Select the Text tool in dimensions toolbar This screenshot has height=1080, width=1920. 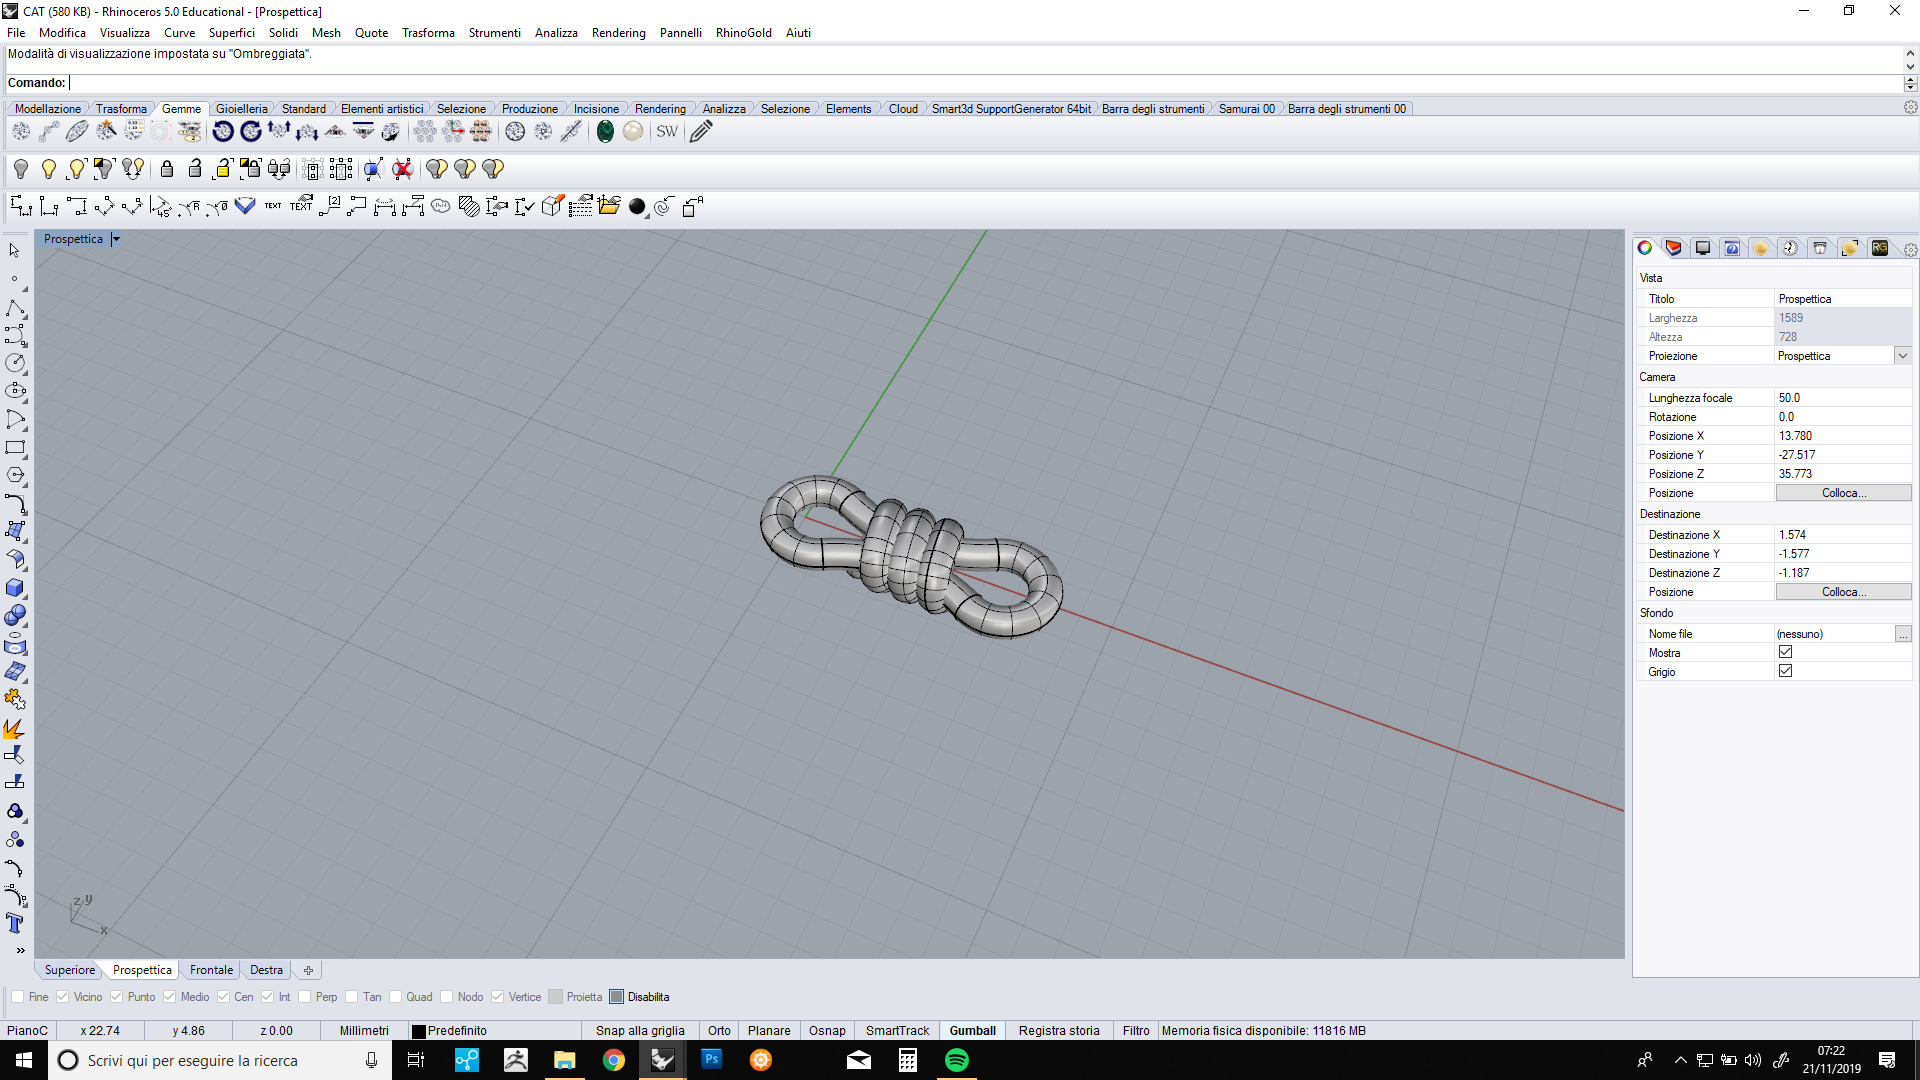tap(272, 206)
